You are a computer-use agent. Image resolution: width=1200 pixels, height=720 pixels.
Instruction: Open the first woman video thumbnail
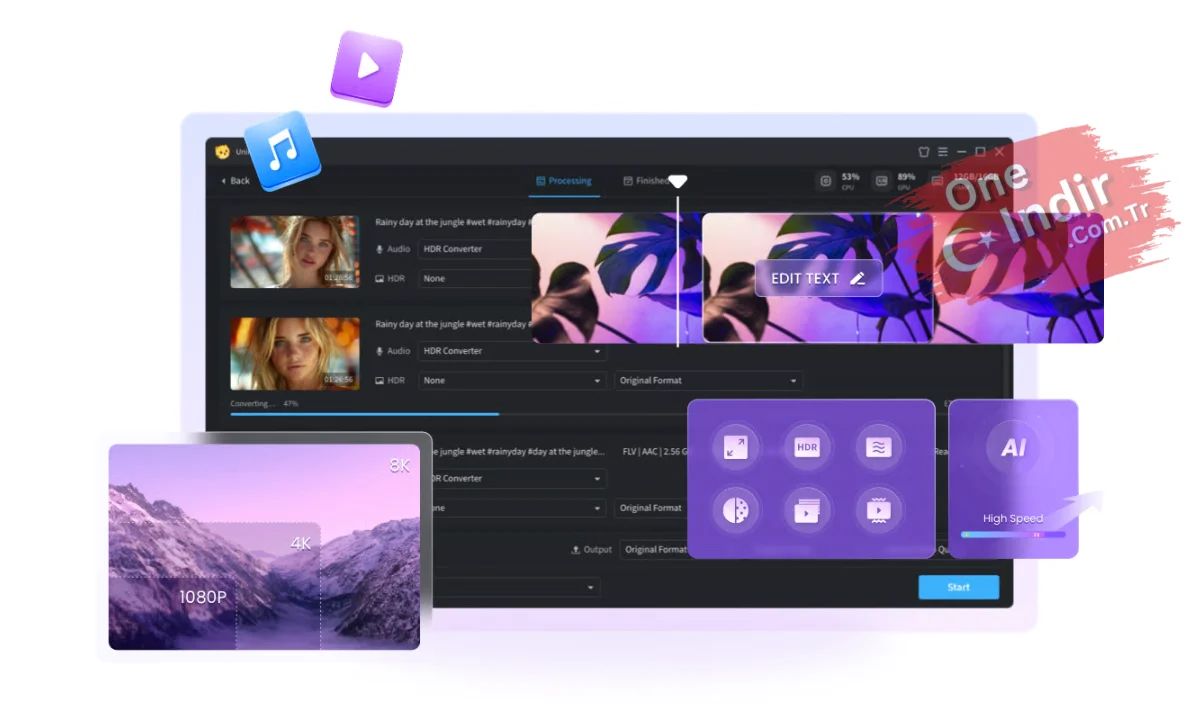[x=294, y=252]
